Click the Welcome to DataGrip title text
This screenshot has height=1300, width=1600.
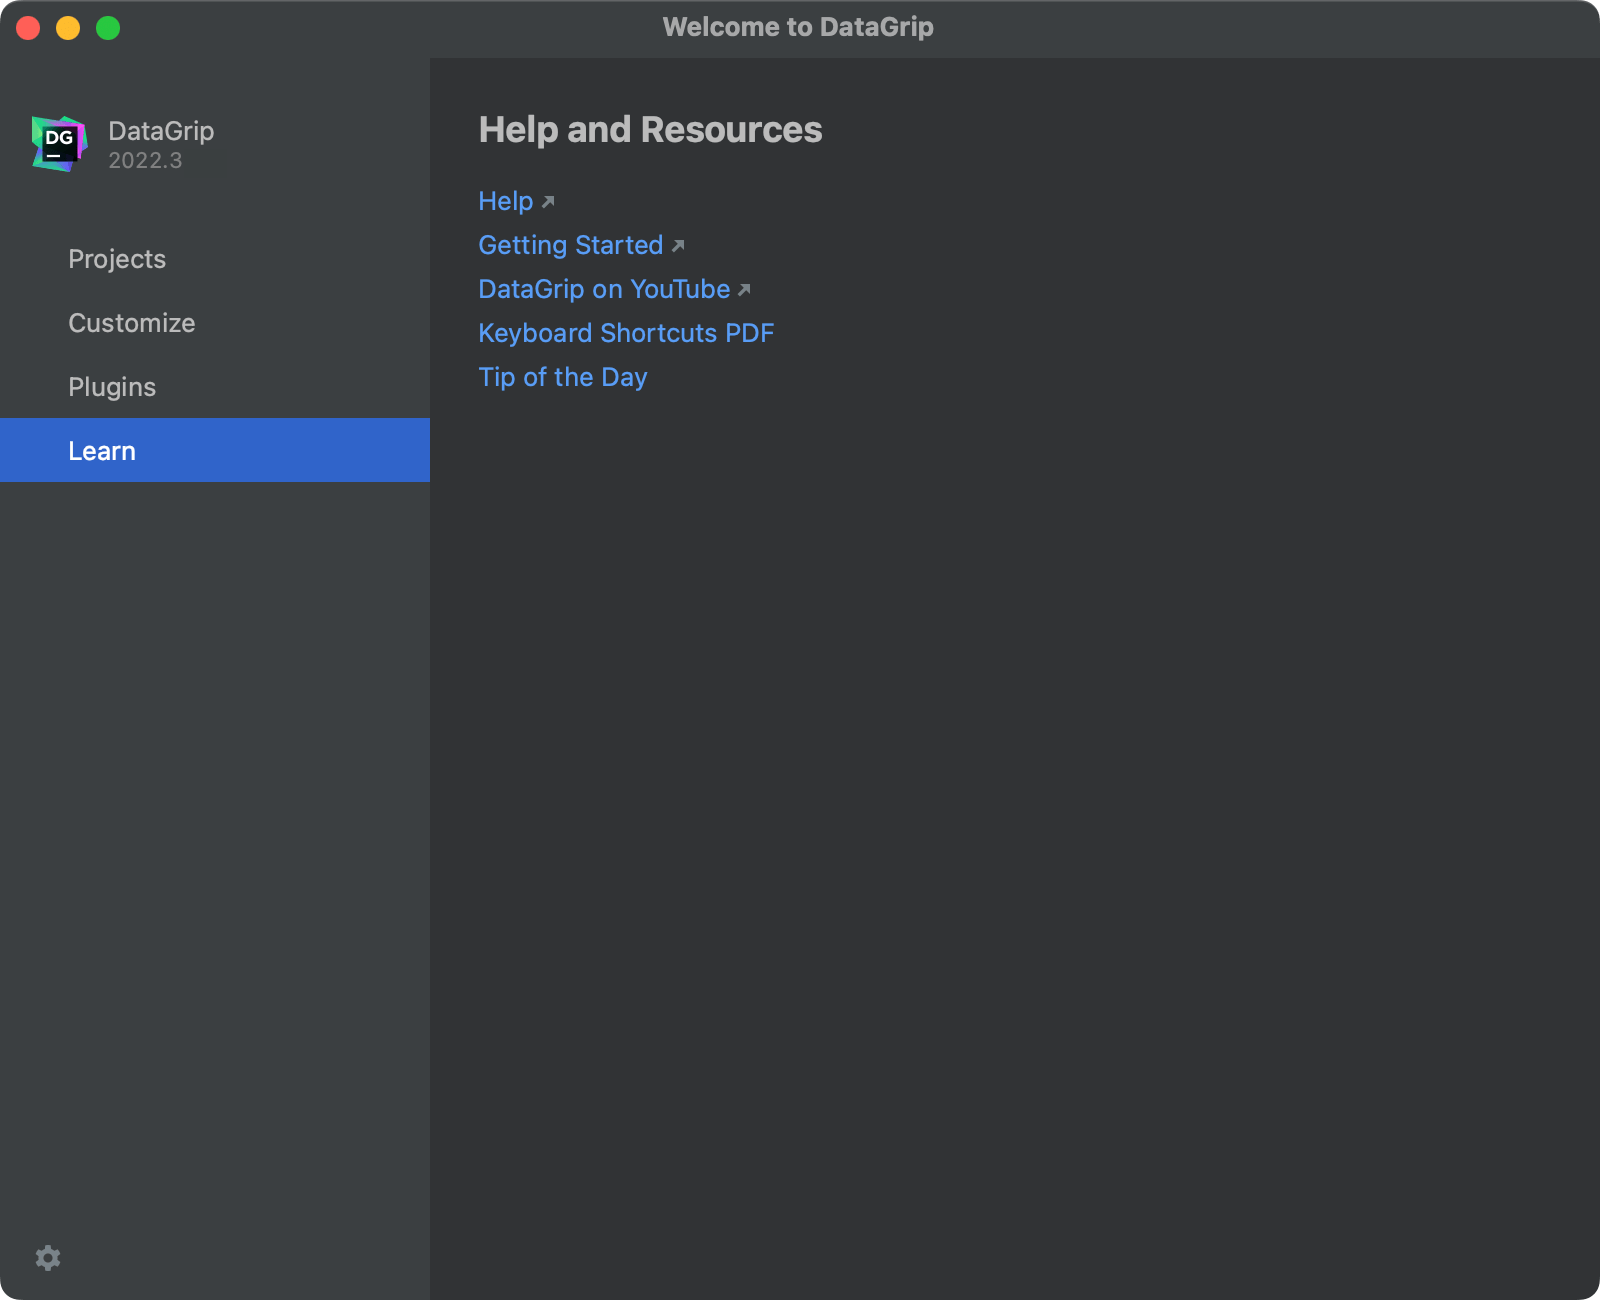point(799,27)
